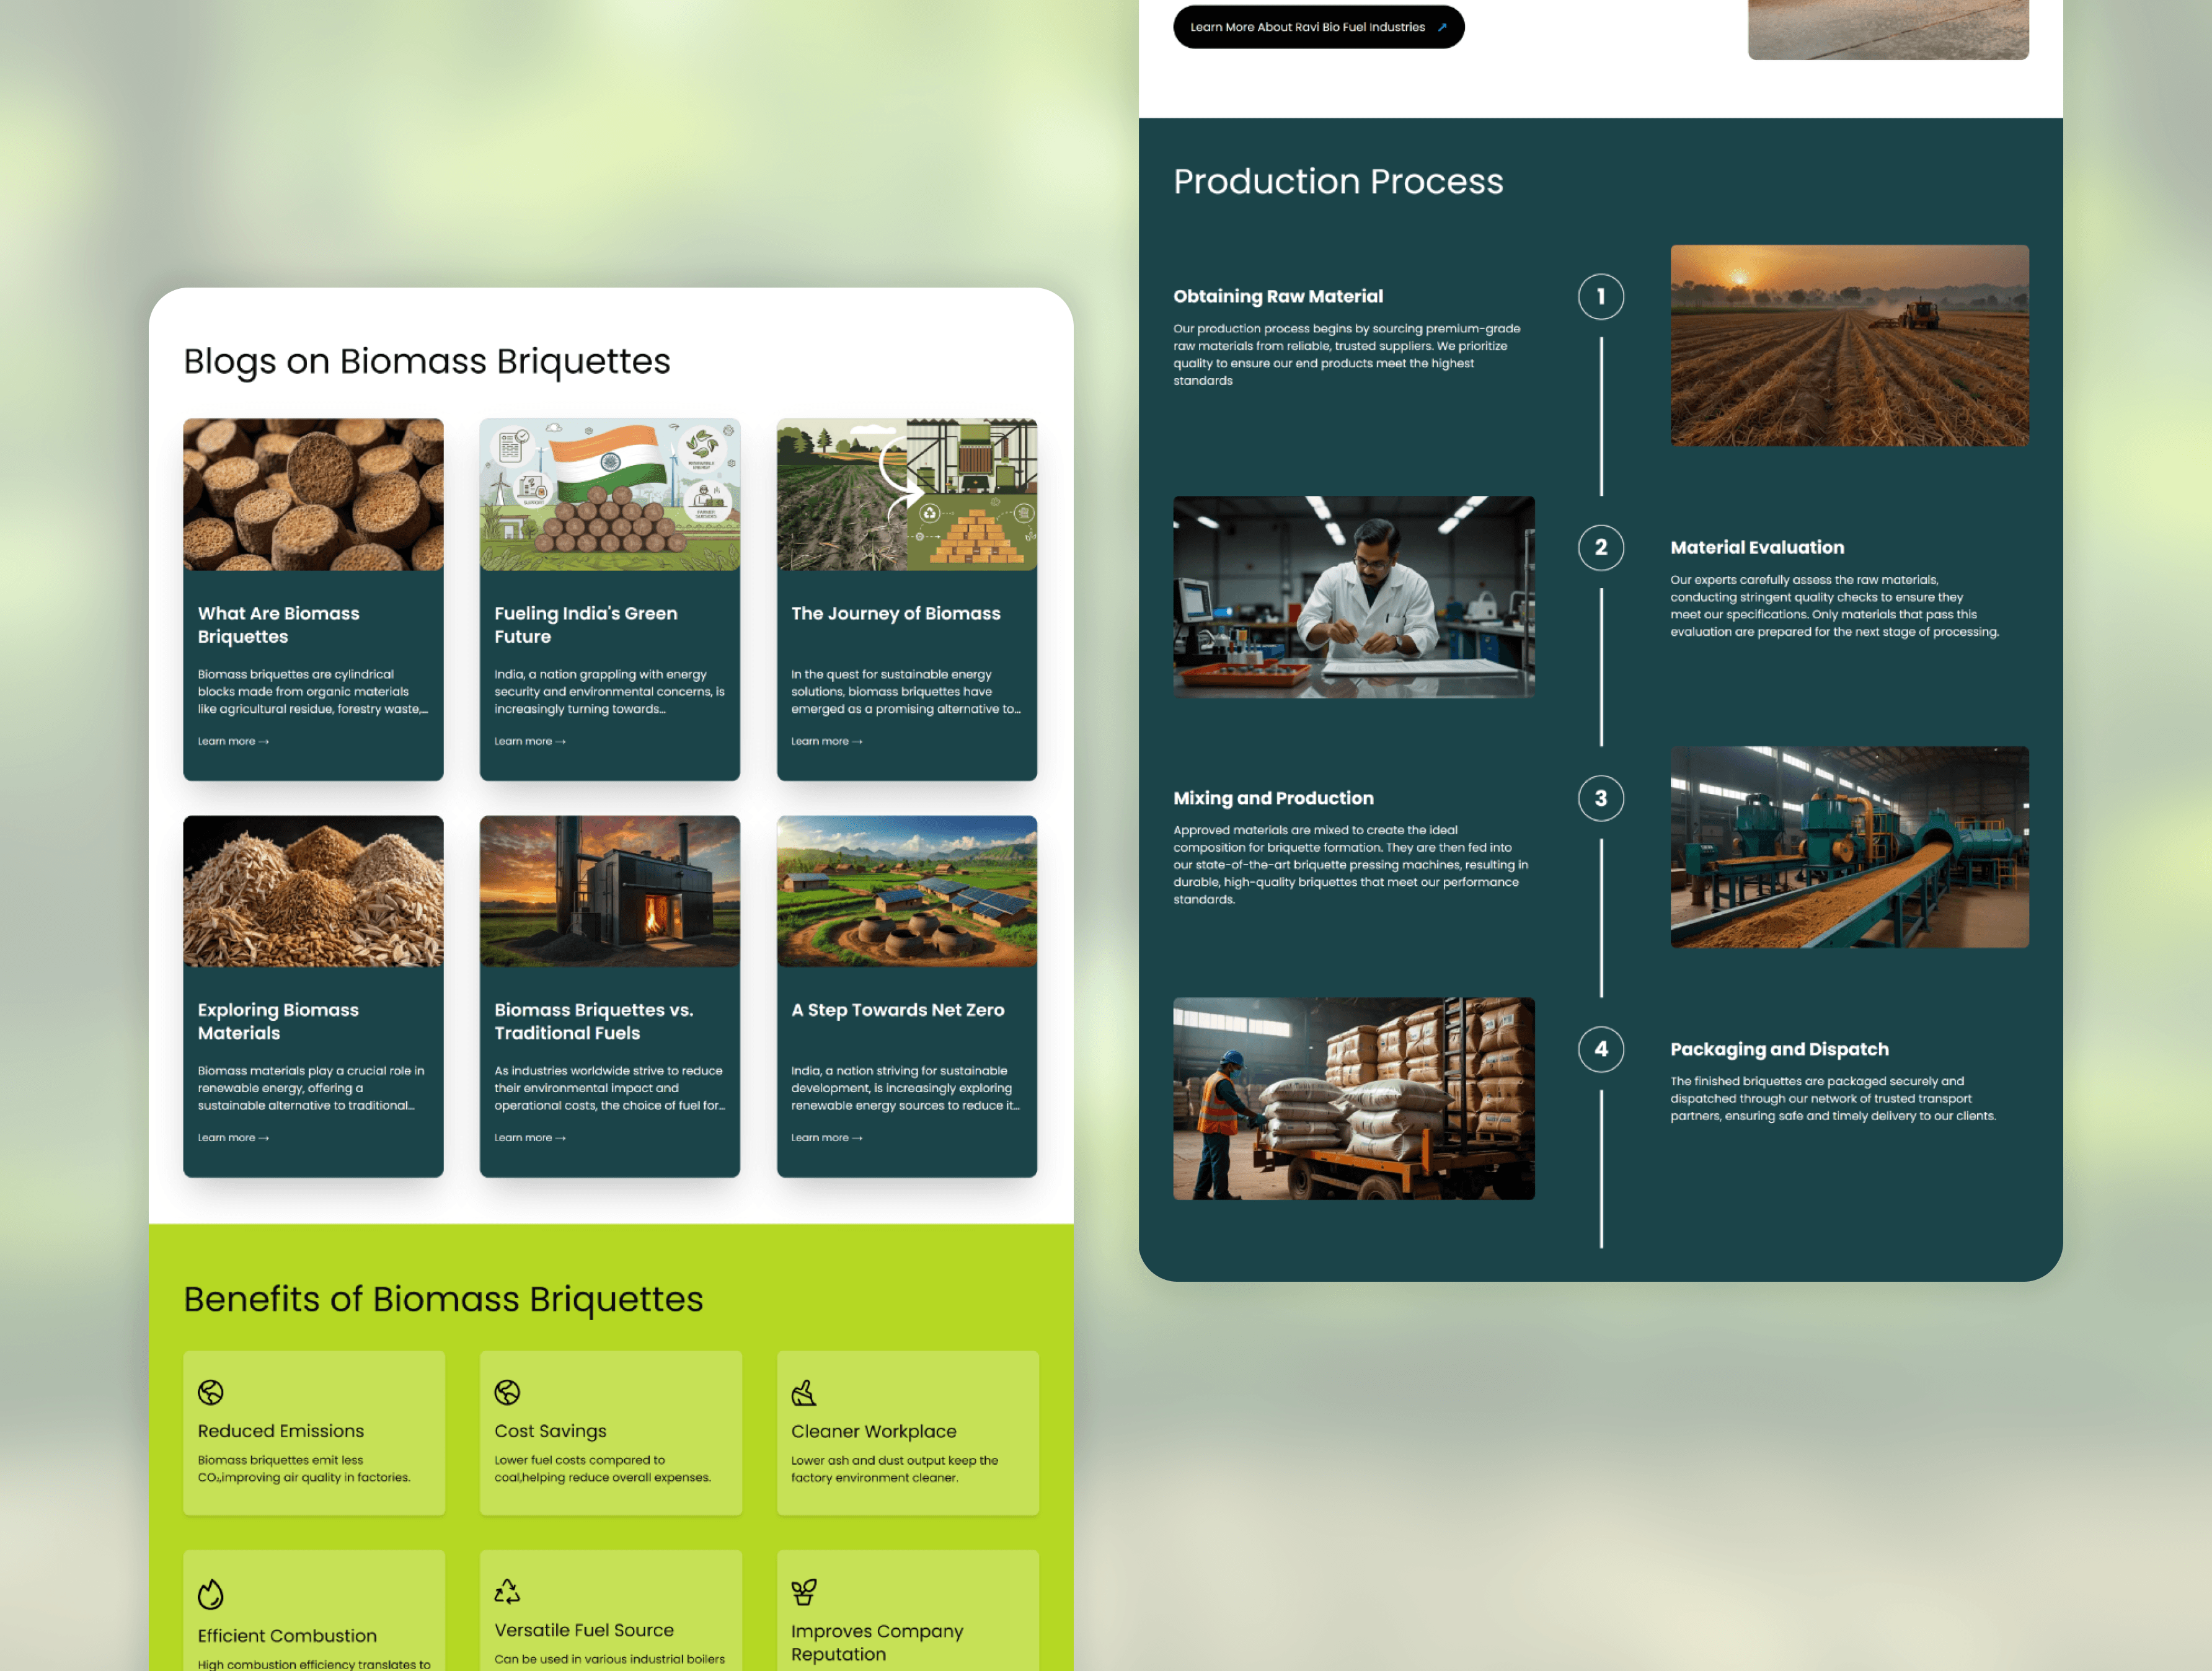Click the recycle icon above Versatile Fuel Source
Image resolution: width=2212 pixels, height=1671 pixels.
coord(507,1591)
